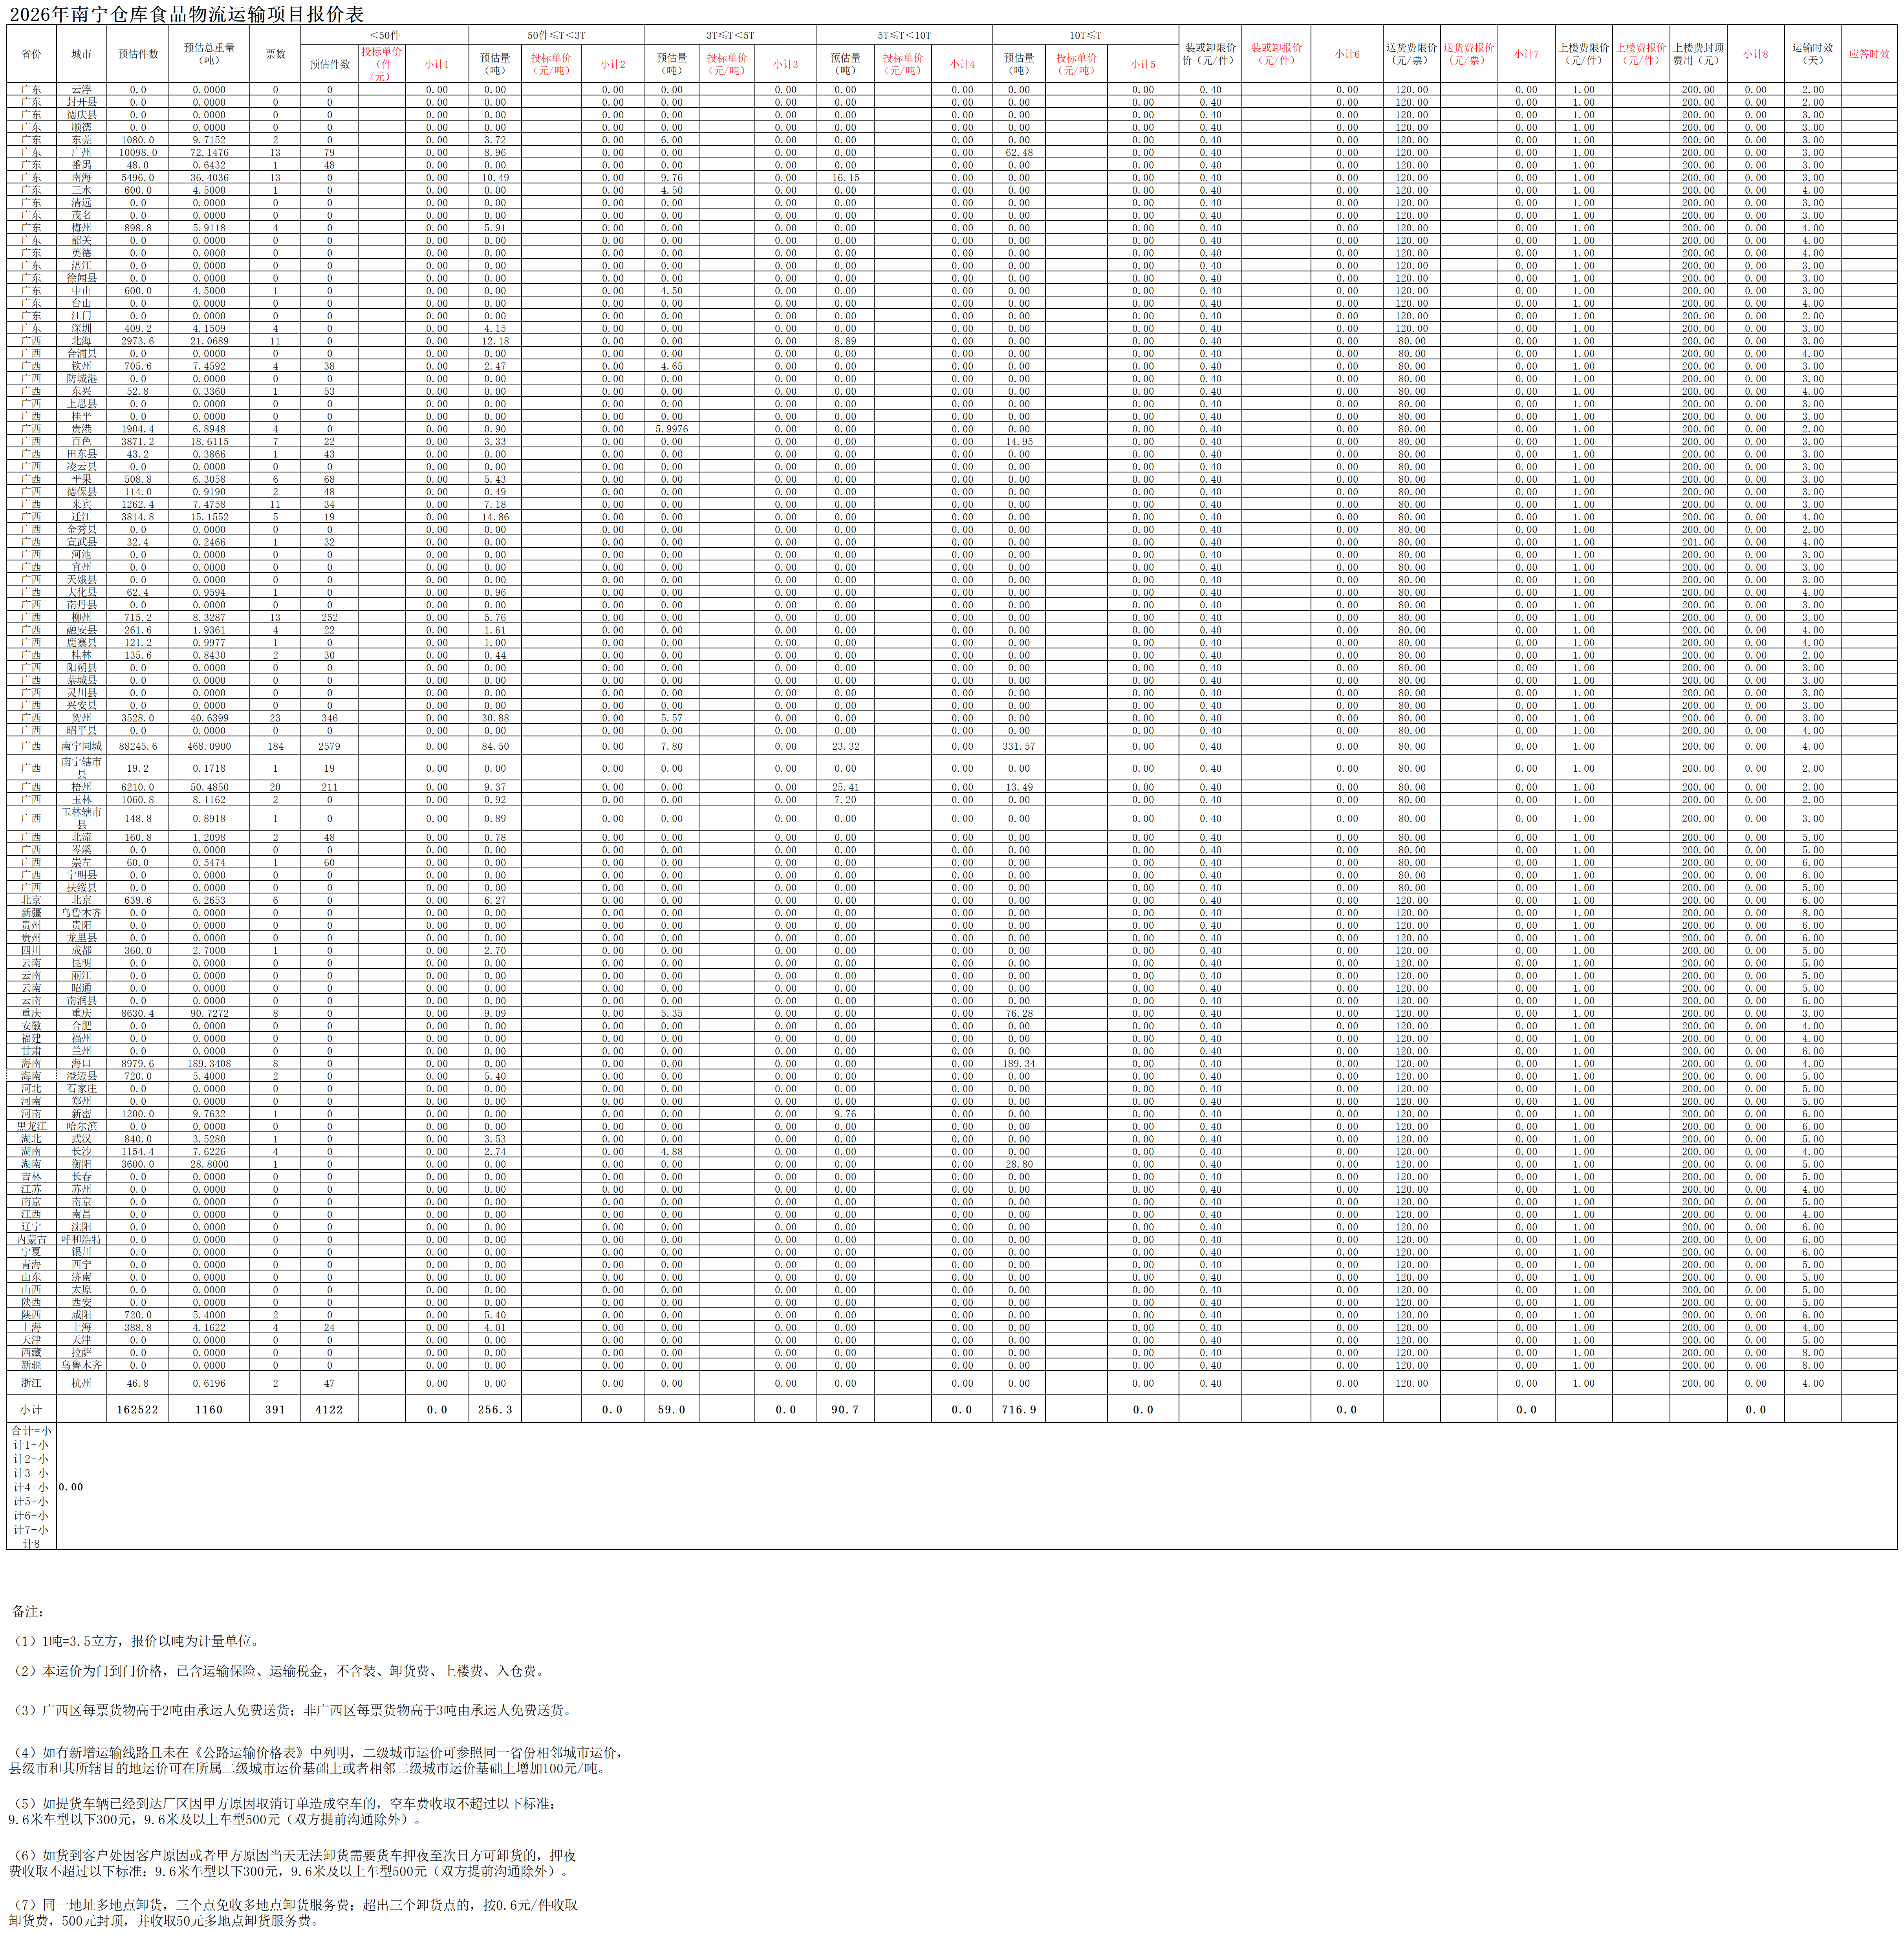Select the 运输时效(天) header cell
Image resolution: width=1904 pixels, height=1933 pixels.
pyautogui.click(x=1812, y=54)
